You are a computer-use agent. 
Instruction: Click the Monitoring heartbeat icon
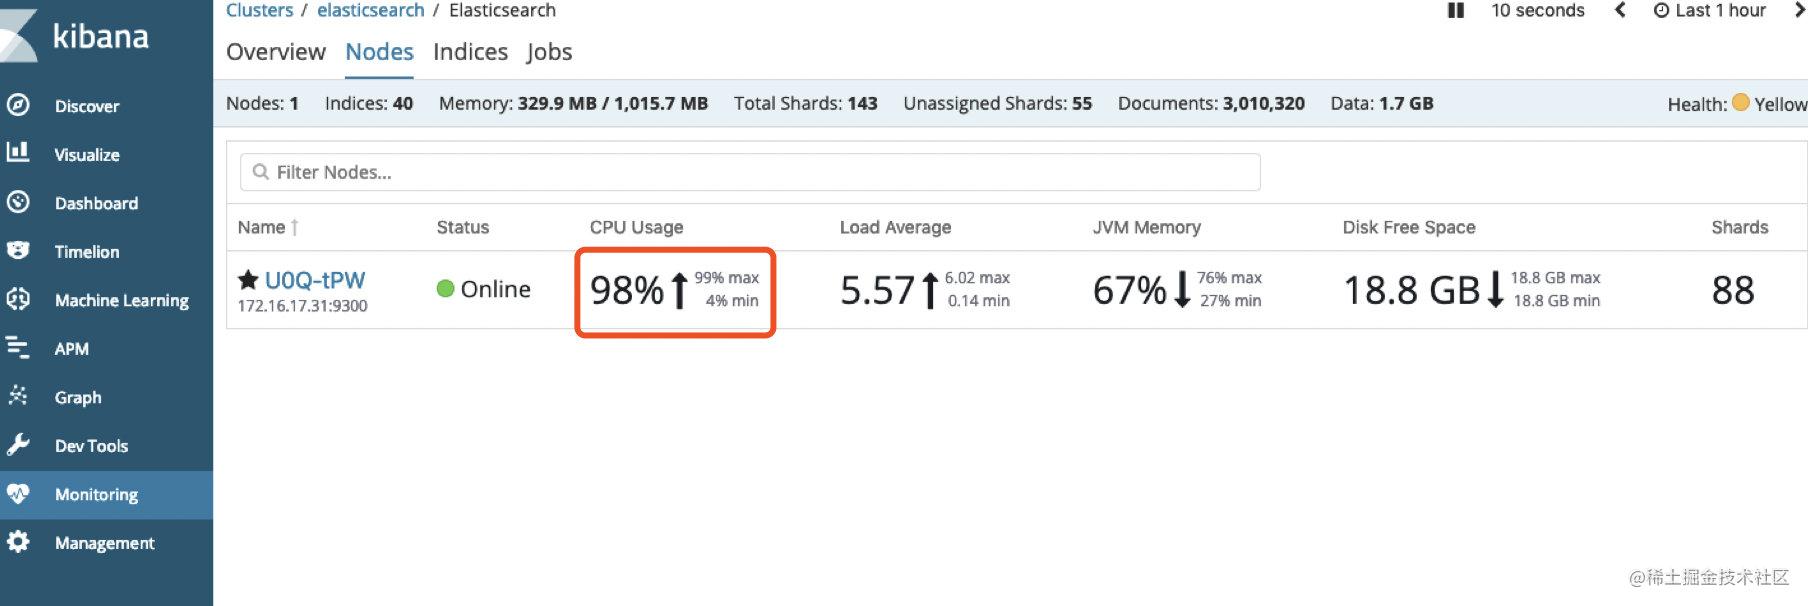pyautogui.click(x=18, y=493)
